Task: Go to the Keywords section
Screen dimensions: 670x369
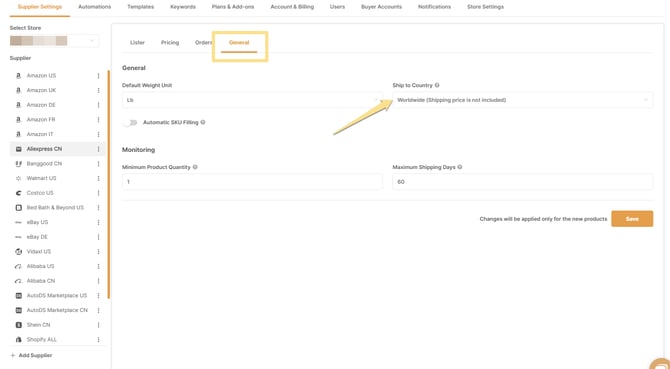Action: [x=183, y=7]
